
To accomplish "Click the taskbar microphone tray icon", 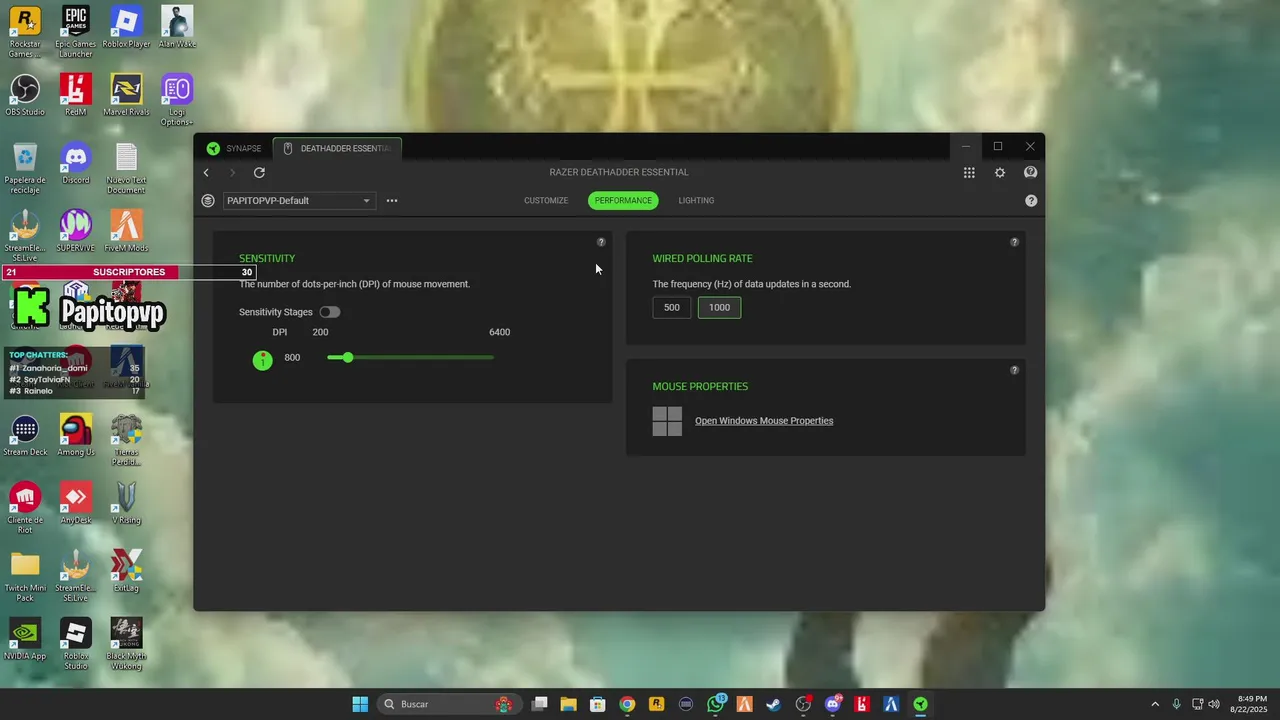I will (x=1176, y=704).
